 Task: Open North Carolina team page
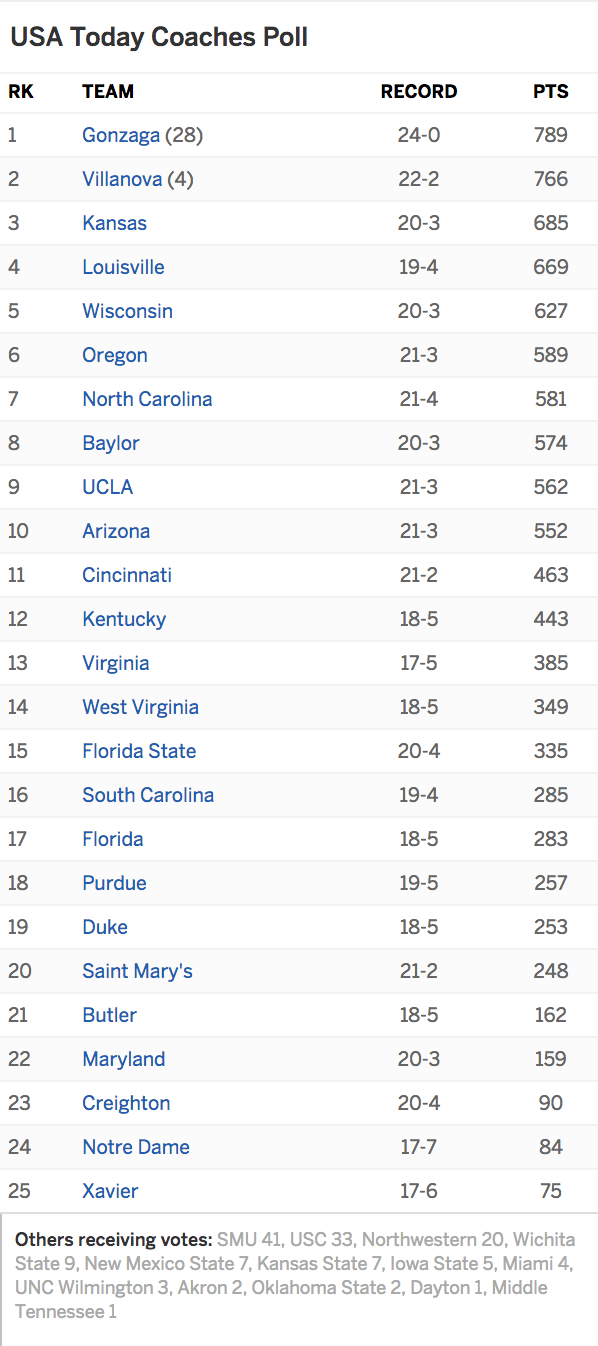pos(147,399)
